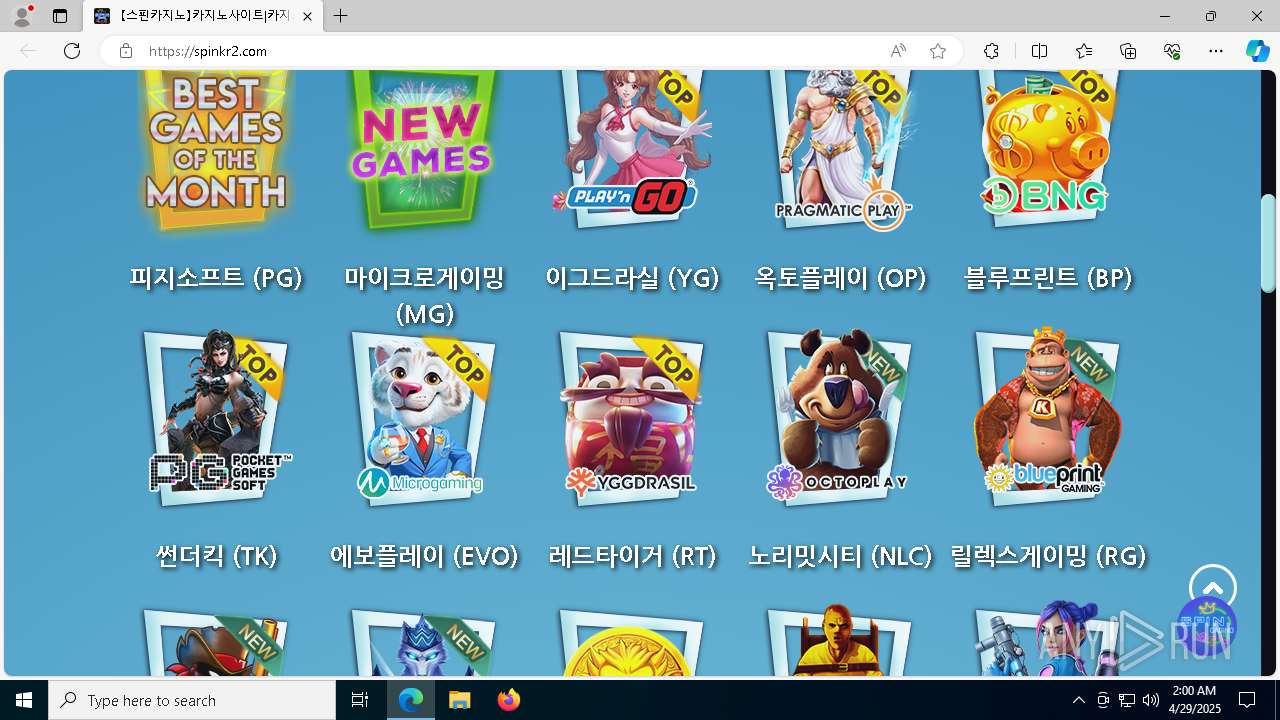
Task: Click the 이그드라실 (YG) label
Action: click(632, 278)
